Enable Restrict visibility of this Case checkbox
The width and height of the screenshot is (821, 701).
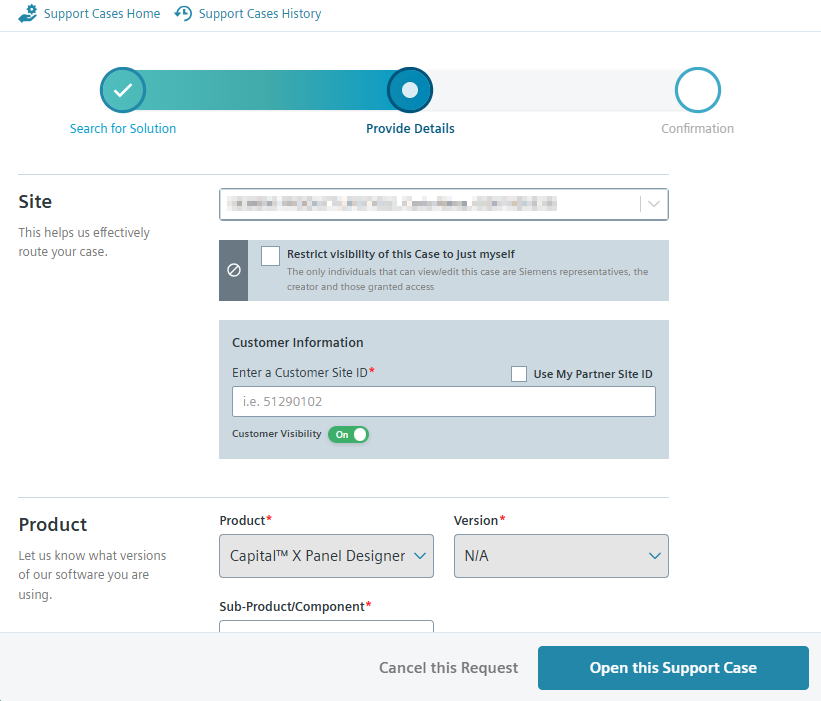click(270, 256)
